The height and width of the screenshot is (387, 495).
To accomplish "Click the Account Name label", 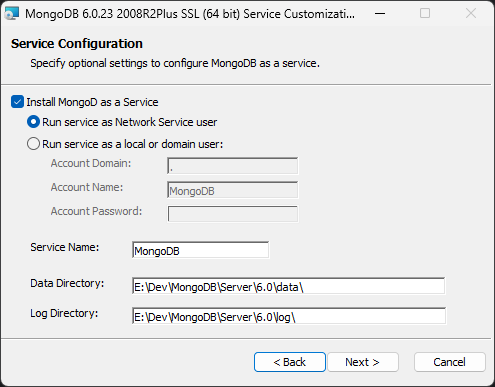I will 87,187.
